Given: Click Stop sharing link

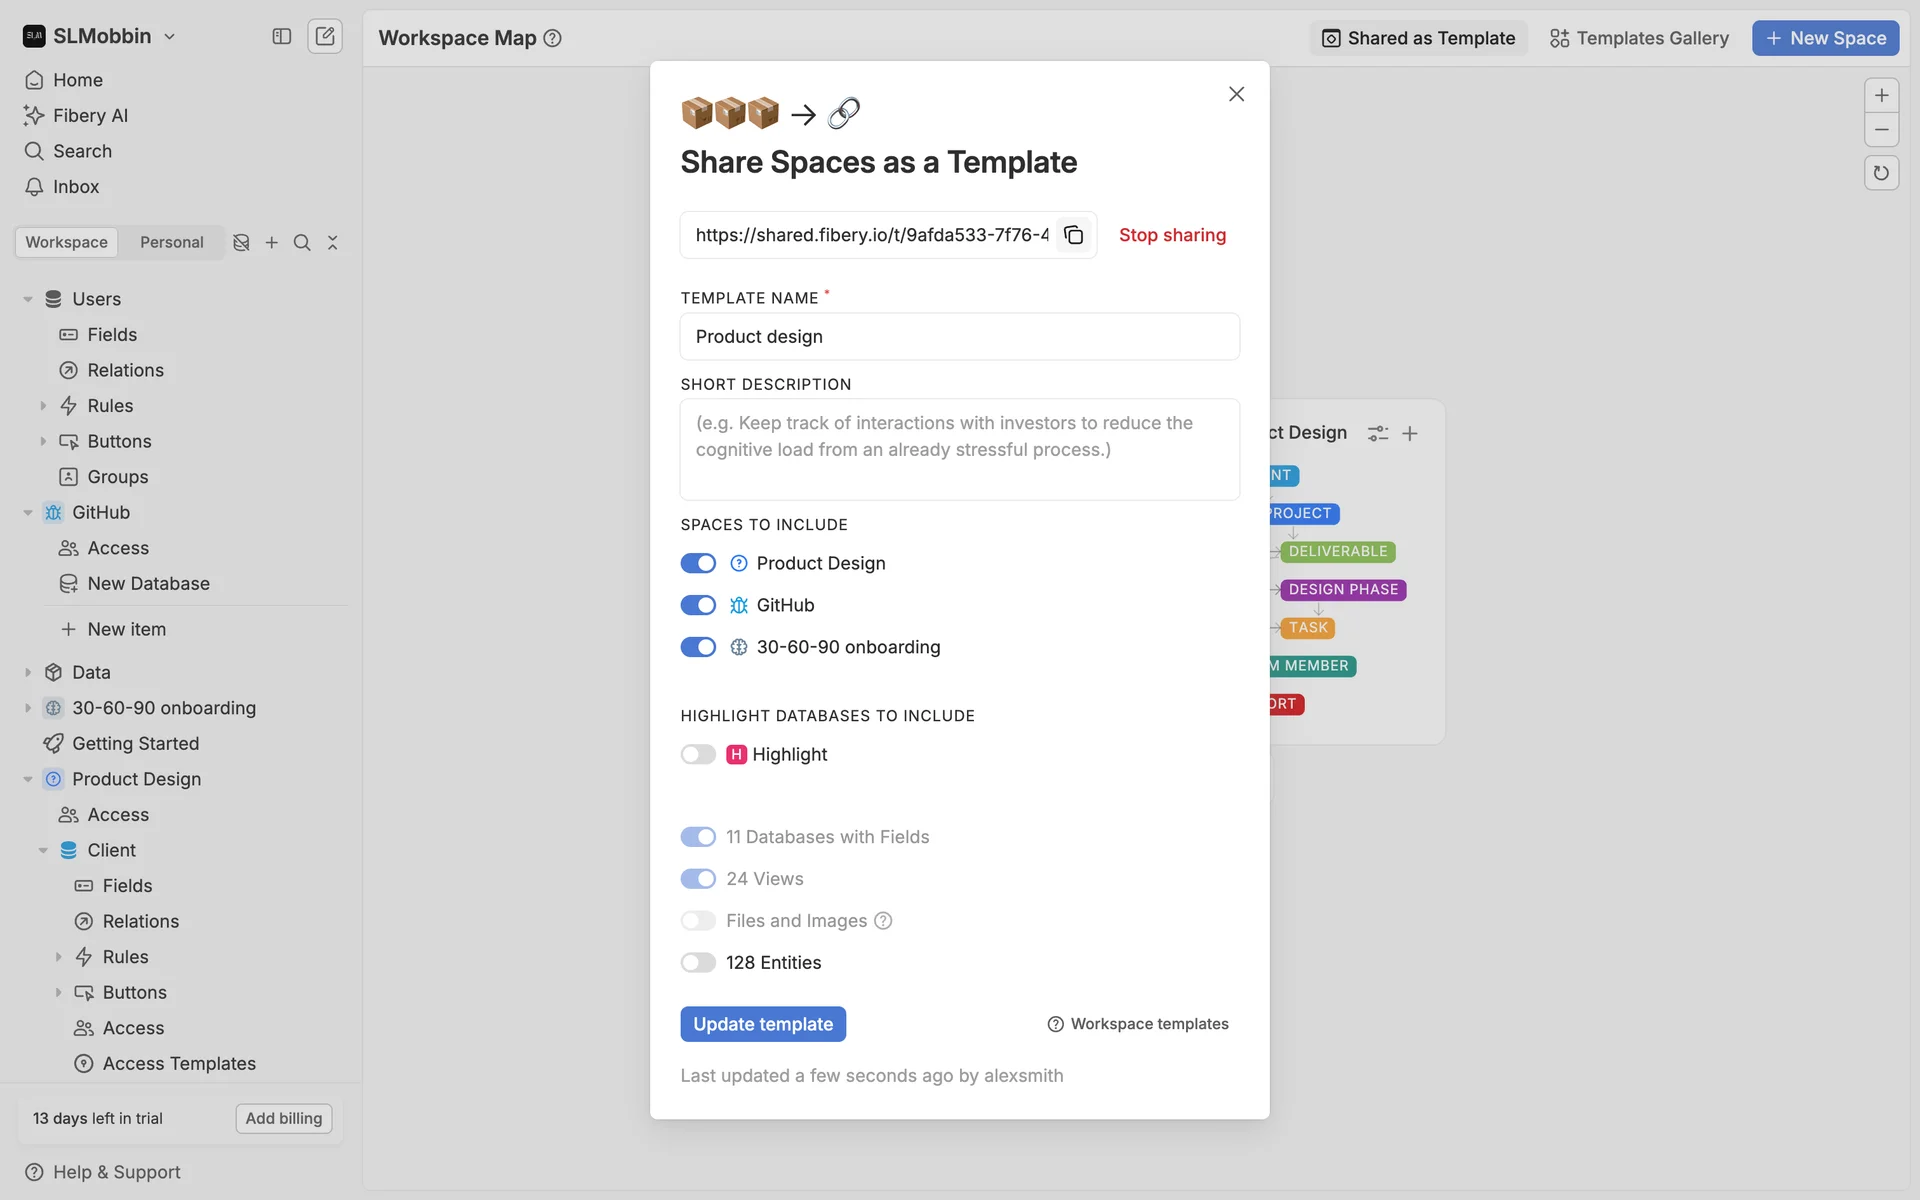Looking at the screenshot, I should (1172, 235).
